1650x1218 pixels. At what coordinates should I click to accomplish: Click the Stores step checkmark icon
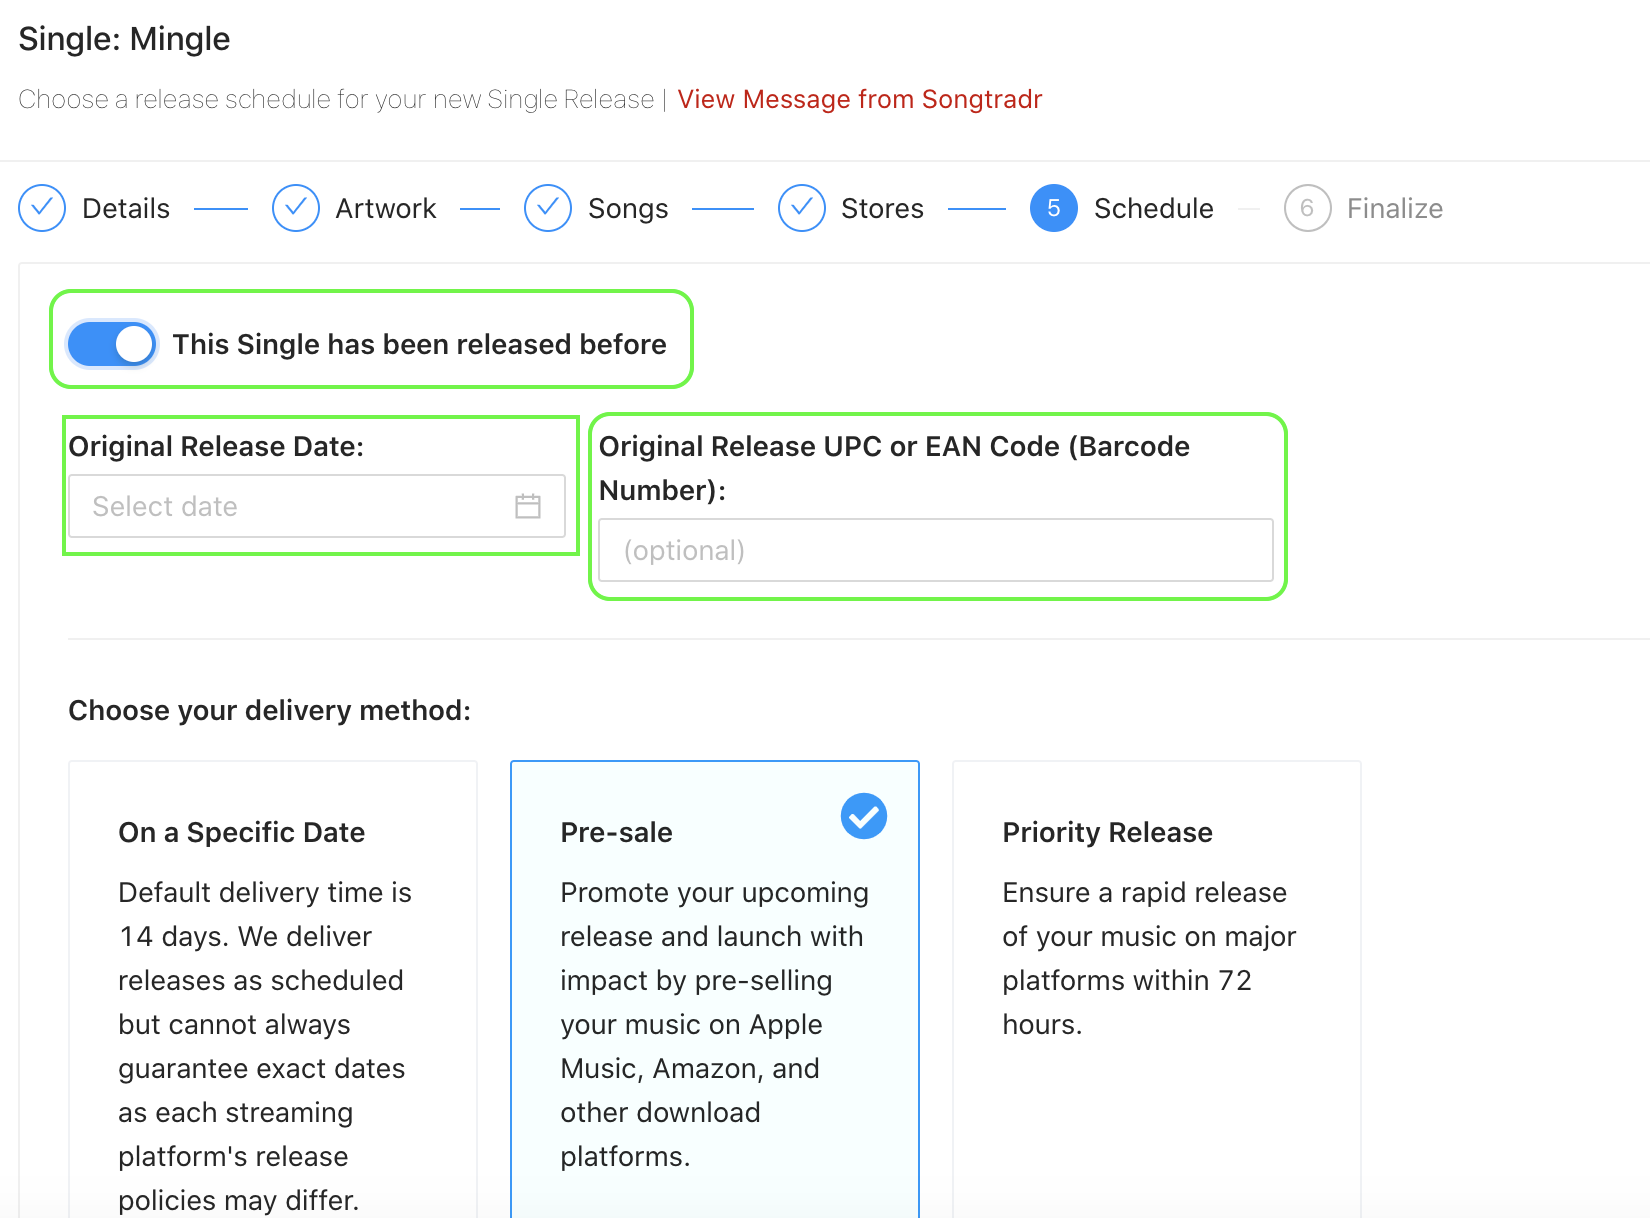pos(802,208)
